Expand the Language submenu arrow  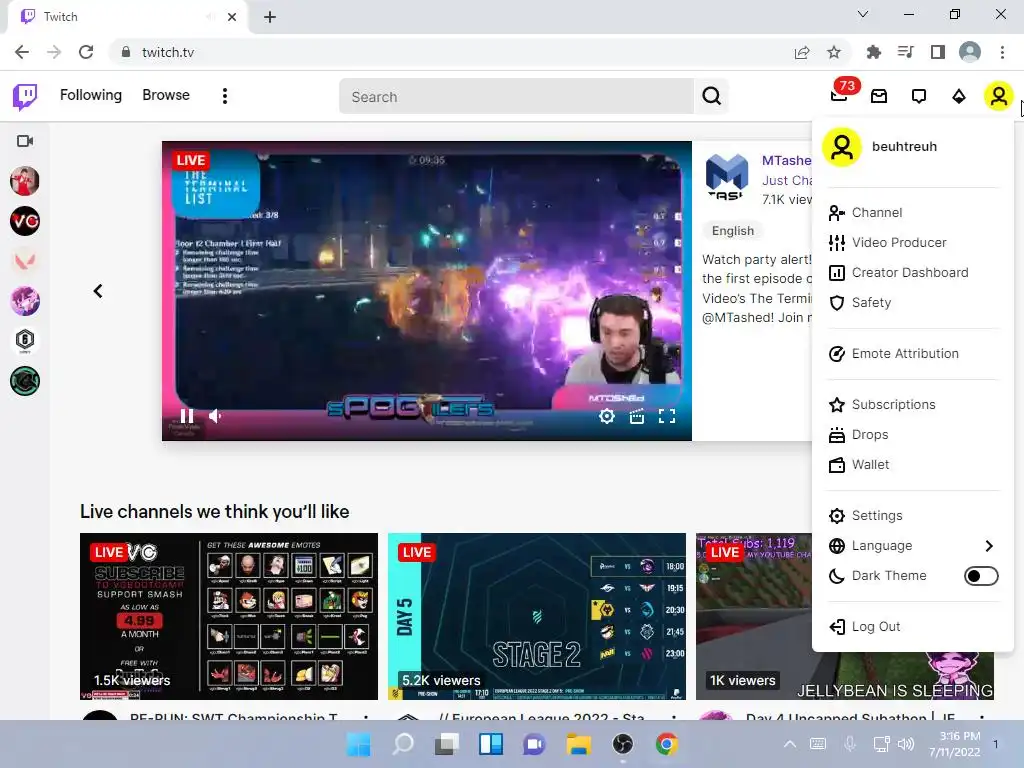coord(989,545)
